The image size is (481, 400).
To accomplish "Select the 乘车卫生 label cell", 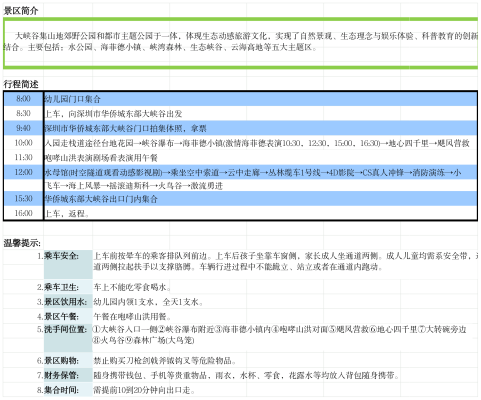I will 68,287.
